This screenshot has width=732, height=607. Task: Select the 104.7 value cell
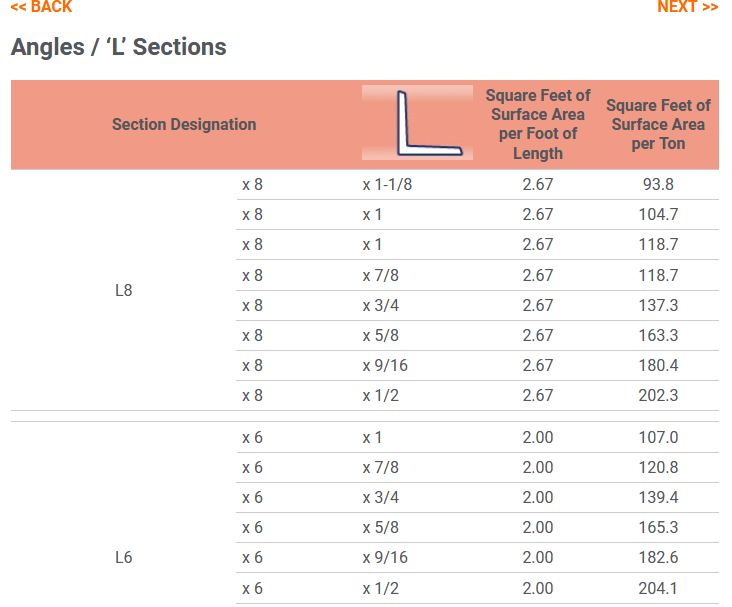coord(658,215)
